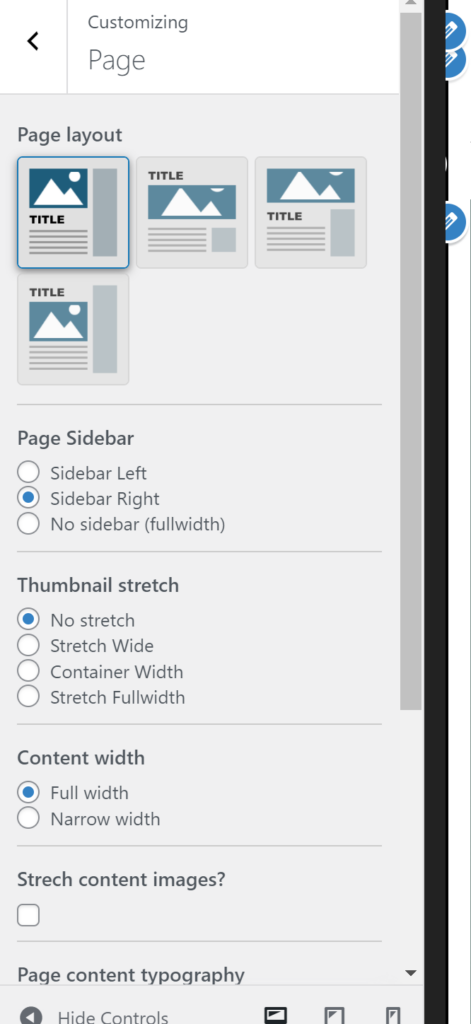Switch to mobile preview device icon
The height and width of the screenshot is (1024, 471).
(x=393, y=1016)
